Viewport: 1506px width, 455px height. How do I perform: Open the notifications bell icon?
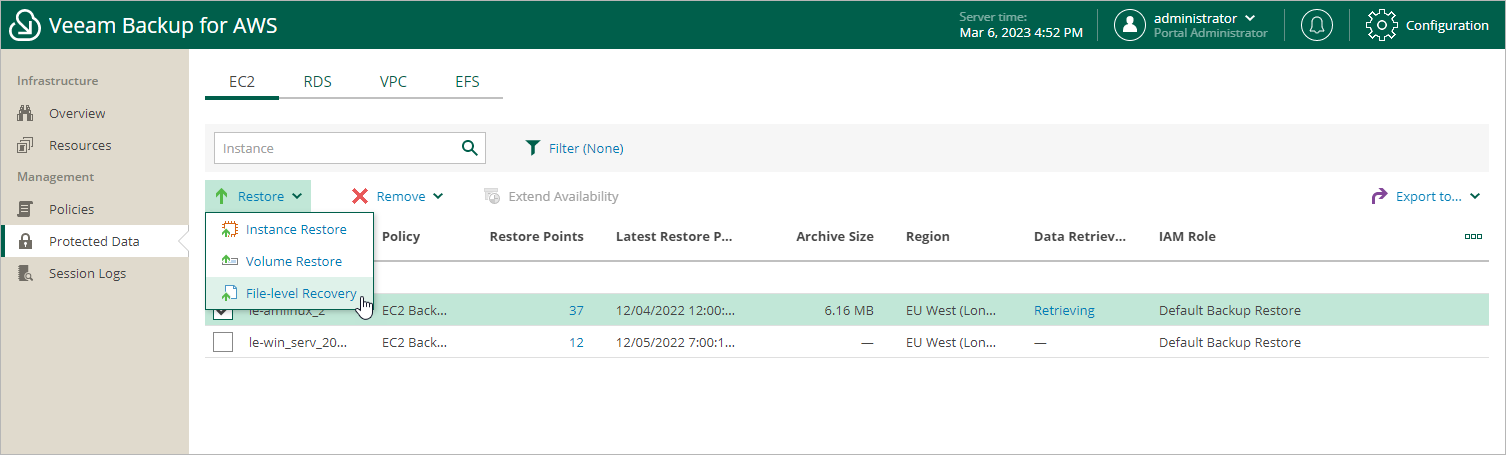coord(1316,25)
